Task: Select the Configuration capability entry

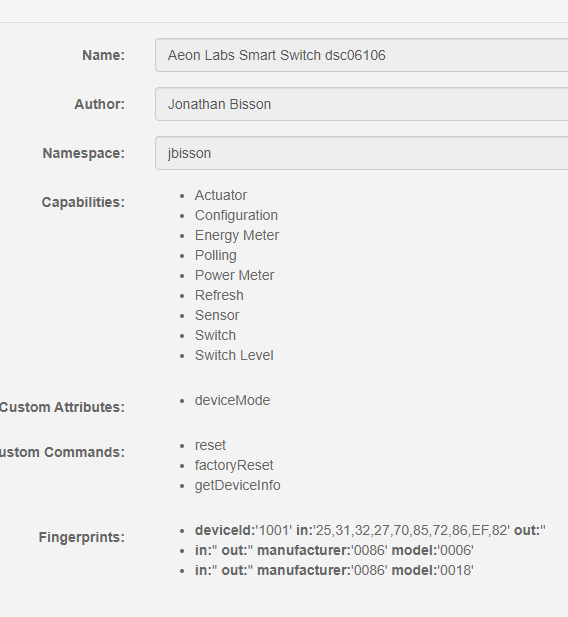Action: click(x=236, y=215)
